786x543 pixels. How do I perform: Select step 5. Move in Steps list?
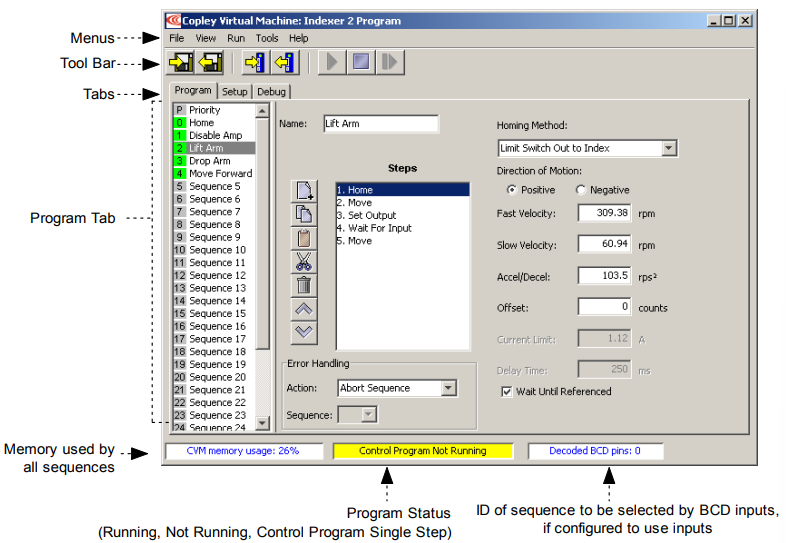[x=403, y=241]
